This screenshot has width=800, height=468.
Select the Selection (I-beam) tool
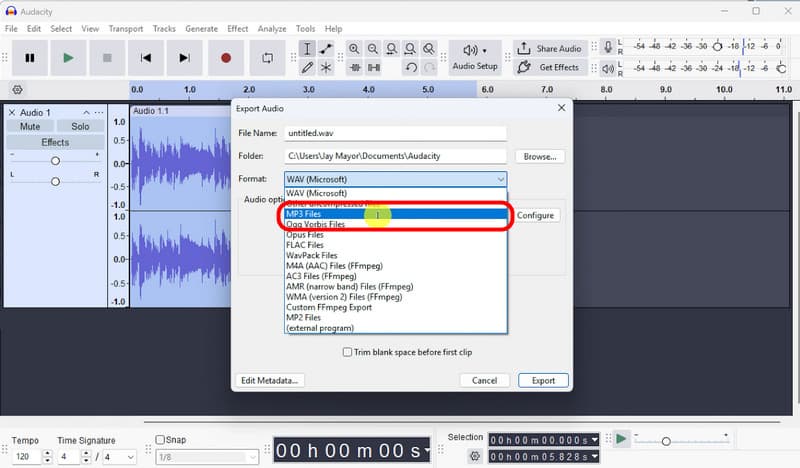pyautogui.click(x=307, y=49)
